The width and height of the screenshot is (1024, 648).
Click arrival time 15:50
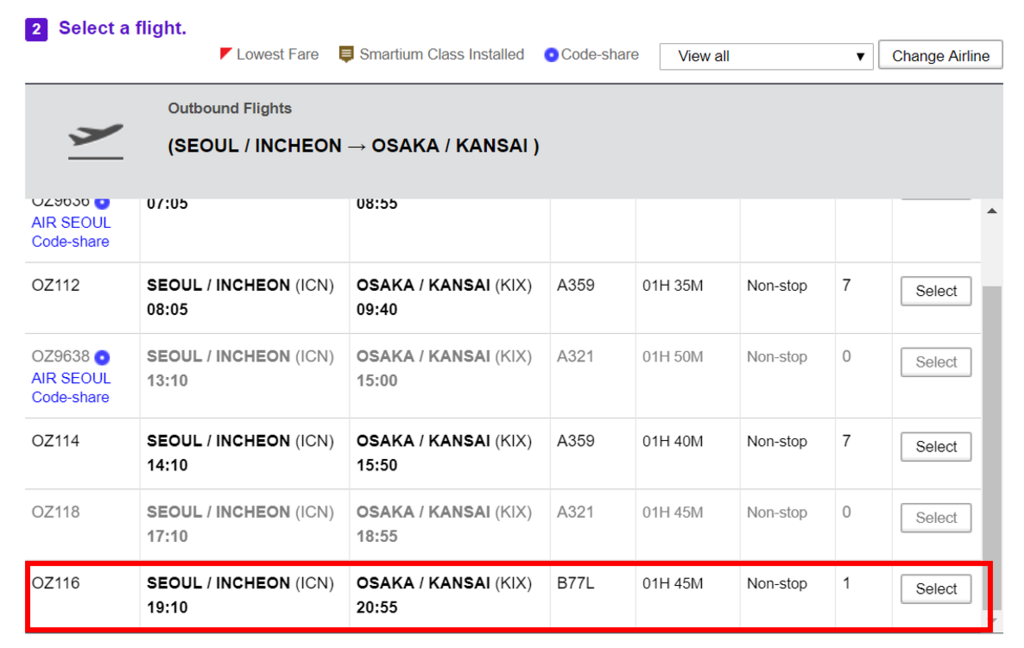pyautogui.click(x=377, y=465)
